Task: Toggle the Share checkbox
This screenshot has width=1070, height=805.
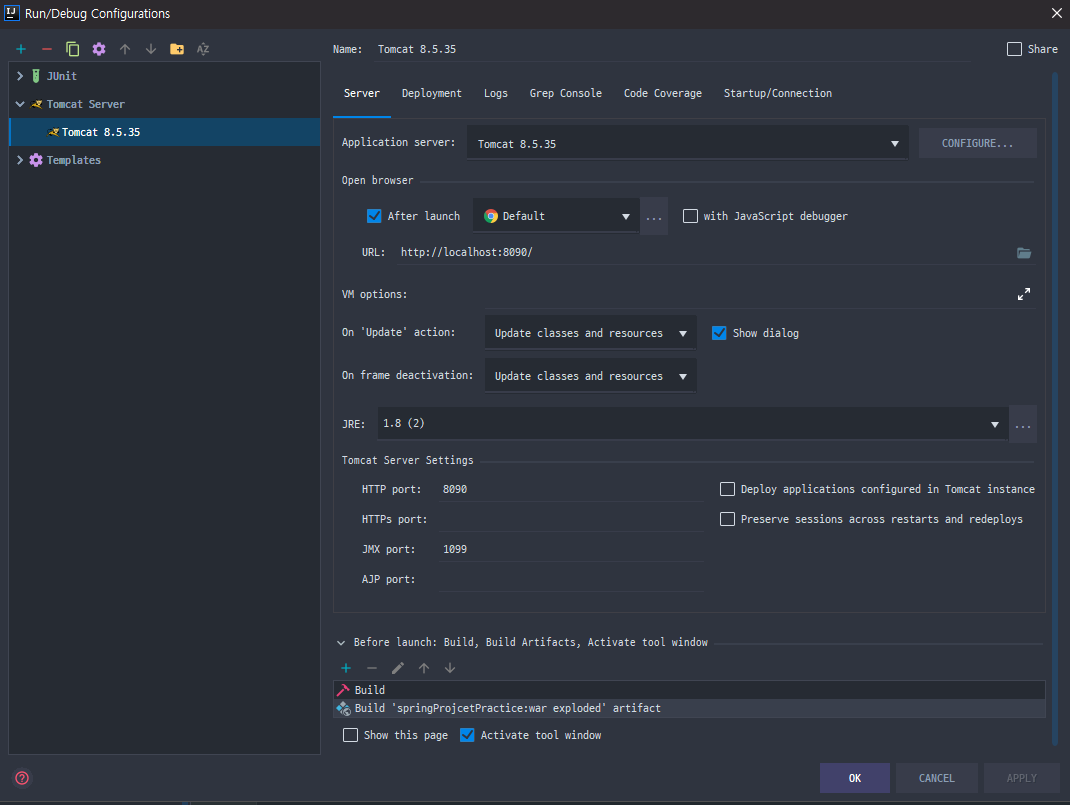Action: [x=1015, y=49]
